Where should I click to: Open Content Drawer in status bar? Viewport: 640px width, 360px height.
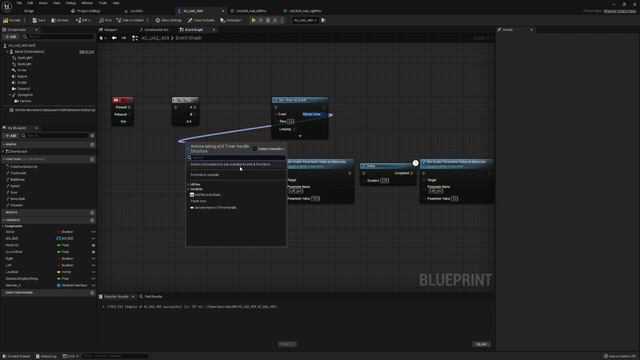(x=17, y=356)
